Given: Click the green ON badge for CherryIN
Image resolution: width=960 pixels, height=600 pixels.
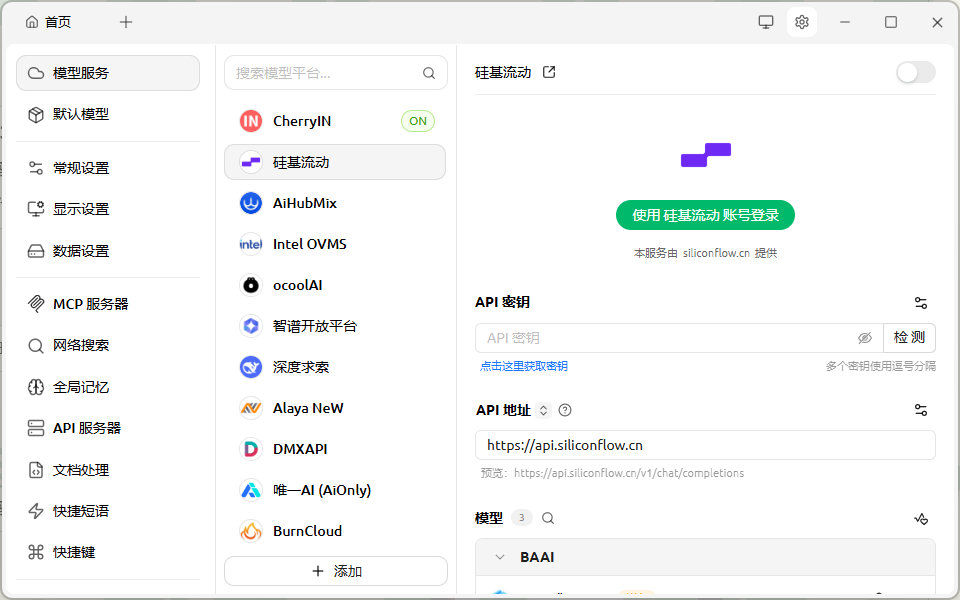Looking at the screenshot, I should (x=418, y=121).
